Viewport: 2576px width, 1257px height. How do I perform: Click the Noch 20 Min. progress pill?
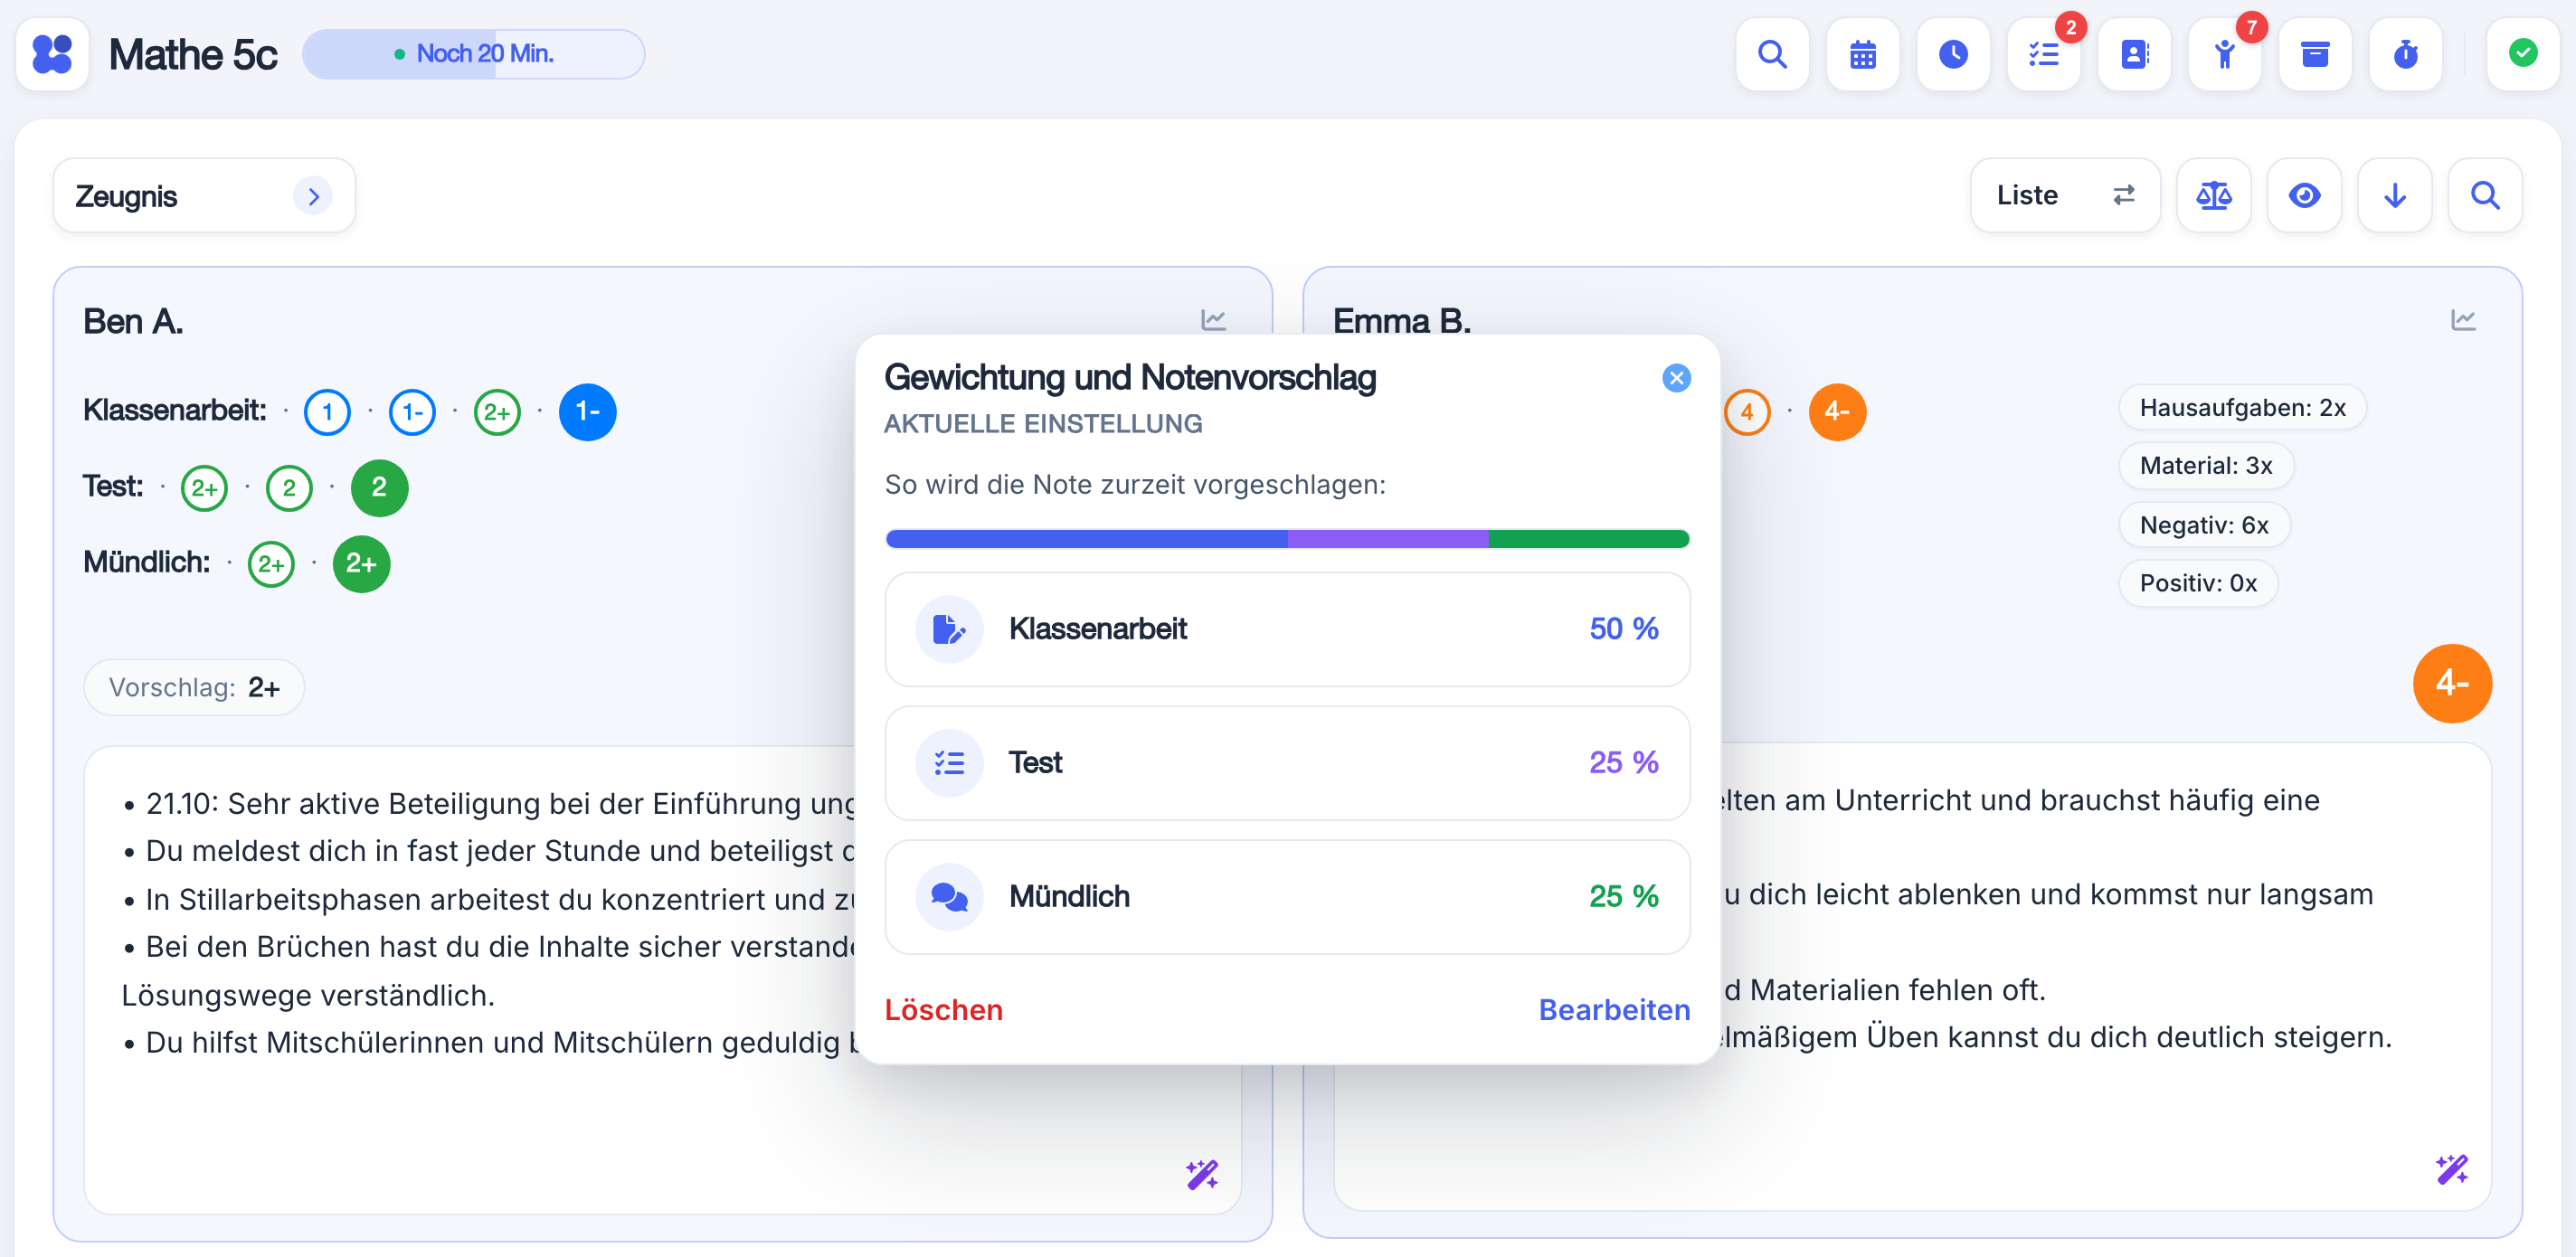[473, 54]
